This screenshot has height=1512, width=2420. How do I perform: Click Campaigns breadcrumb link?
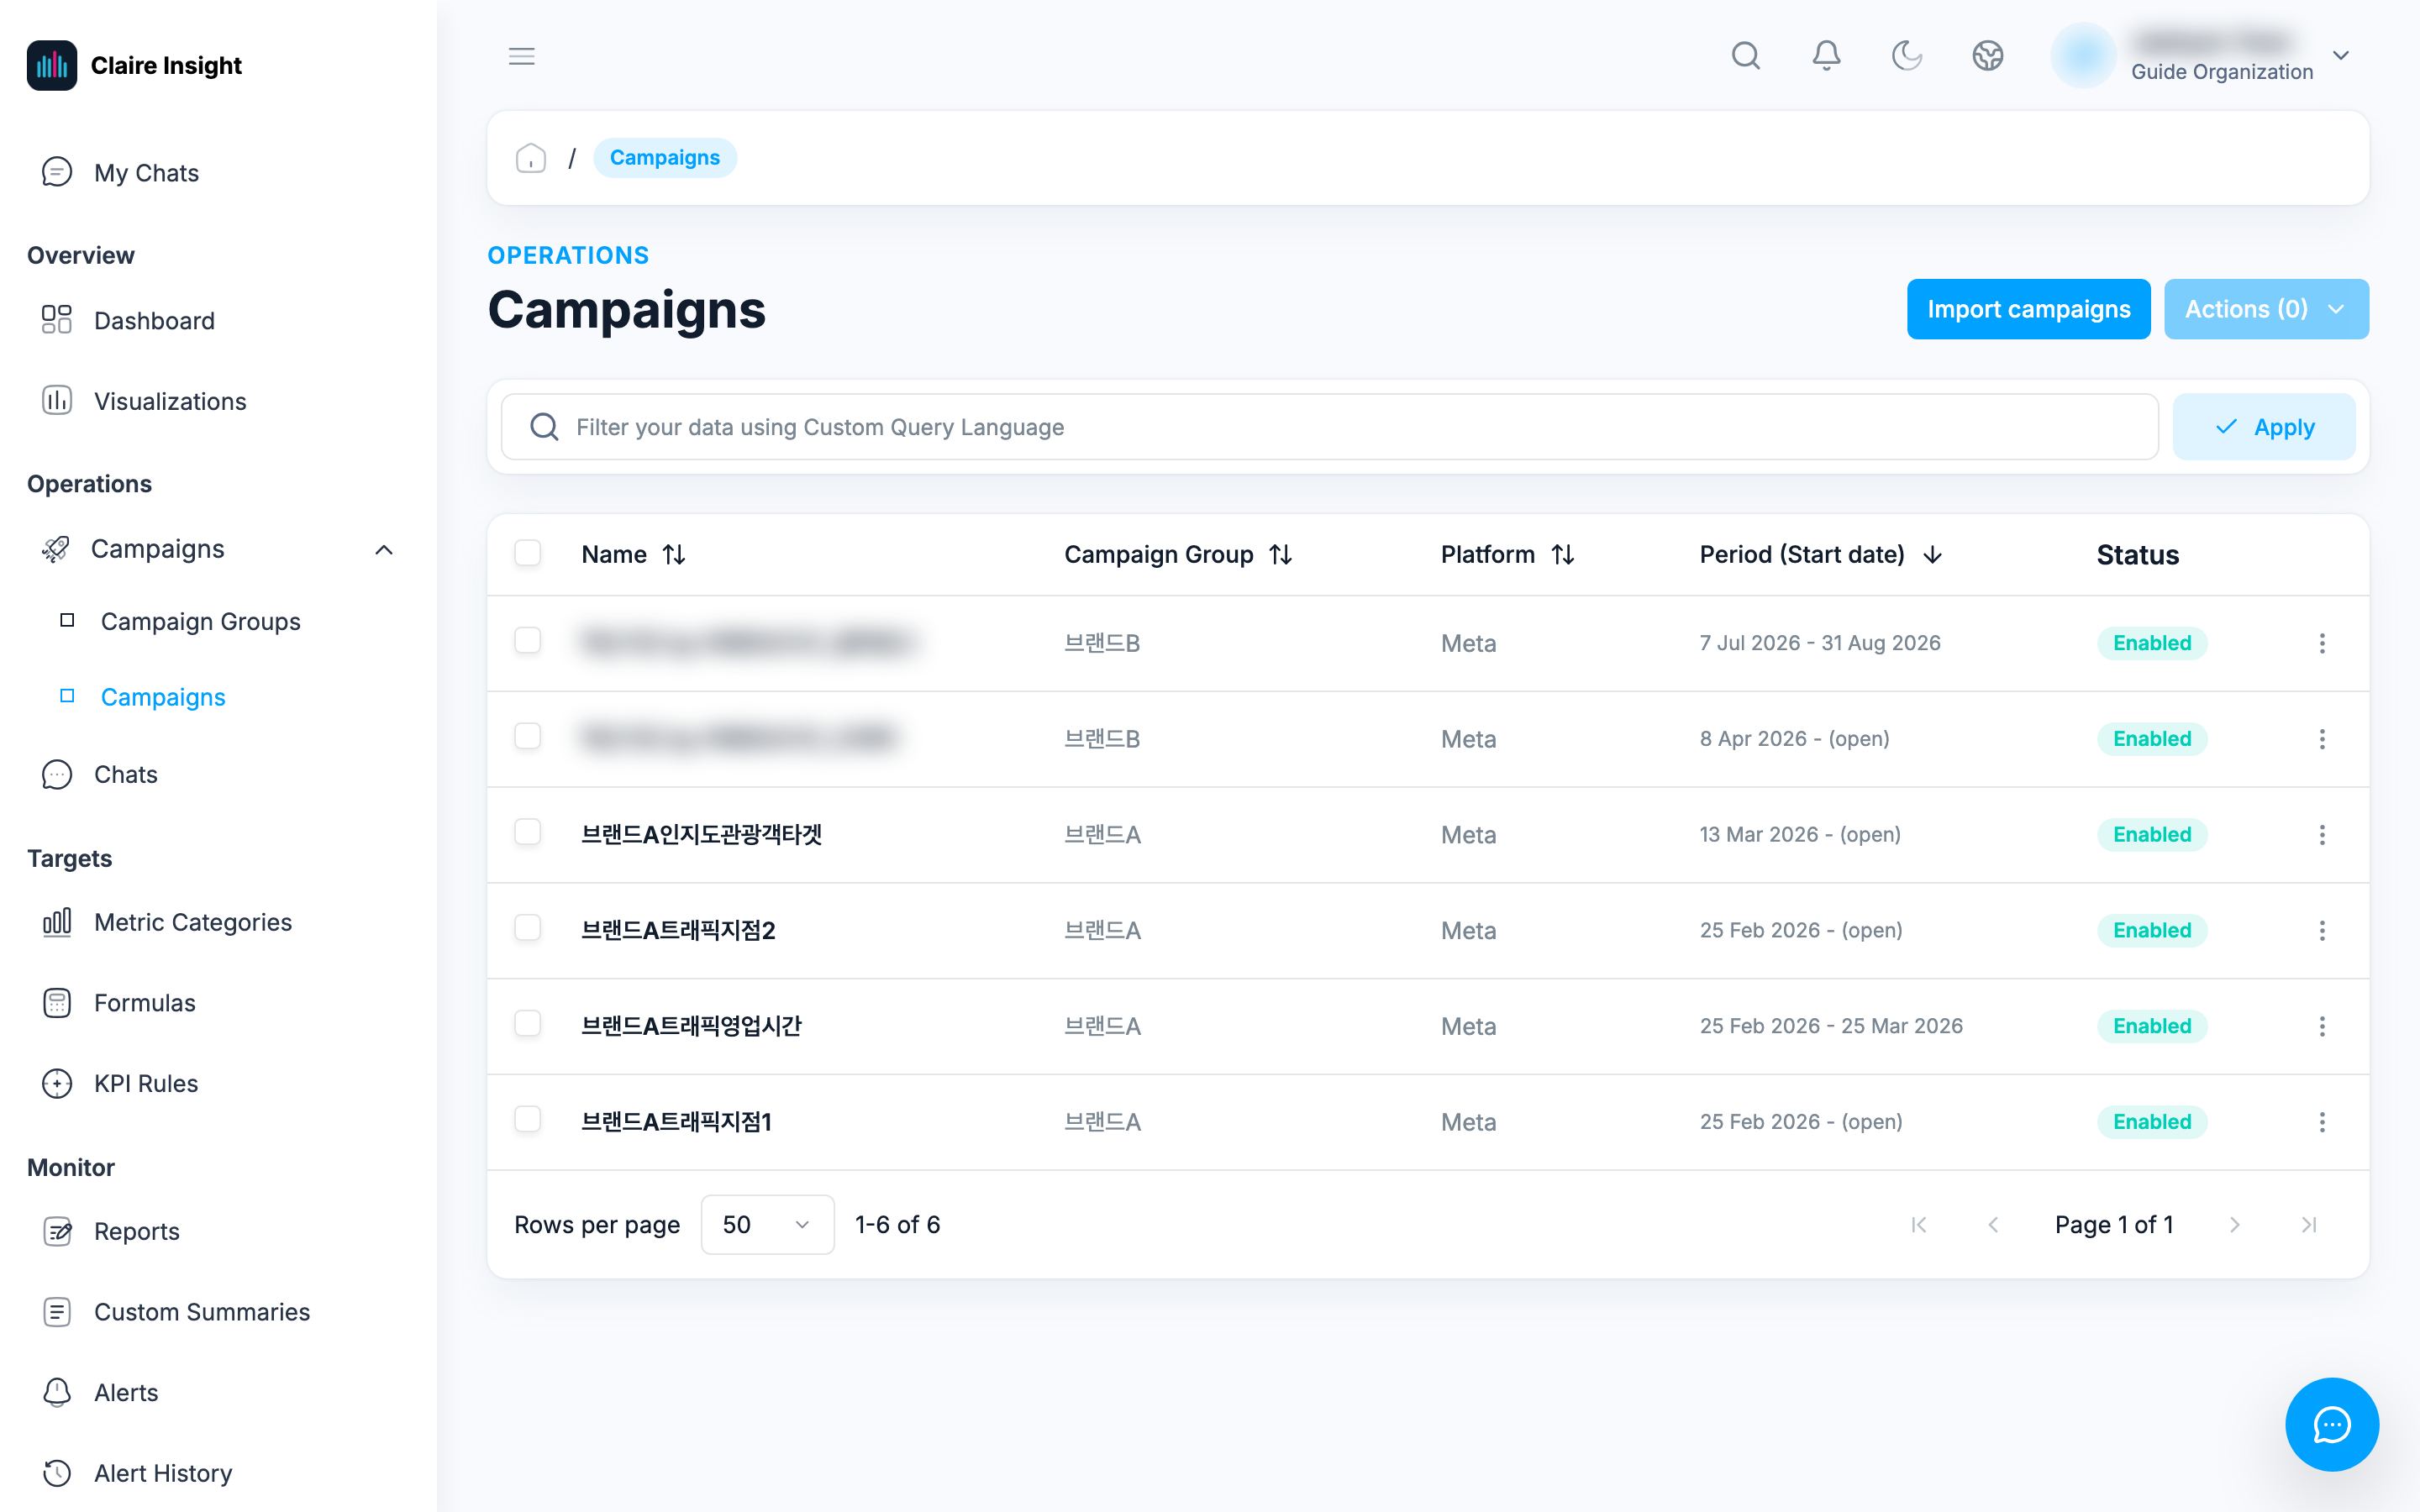pyautogui.click(x=665, y=158)
